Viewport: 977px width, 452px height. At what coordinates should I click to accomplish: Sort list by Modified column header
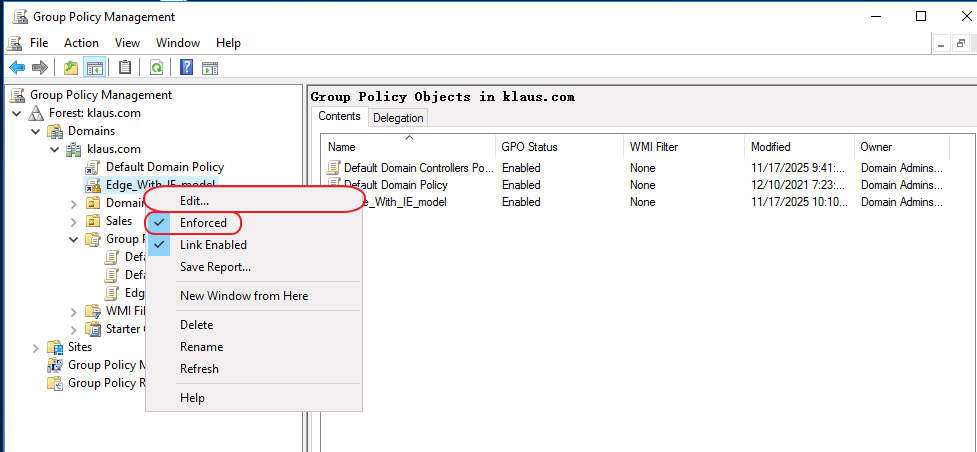tap(770, 147)
